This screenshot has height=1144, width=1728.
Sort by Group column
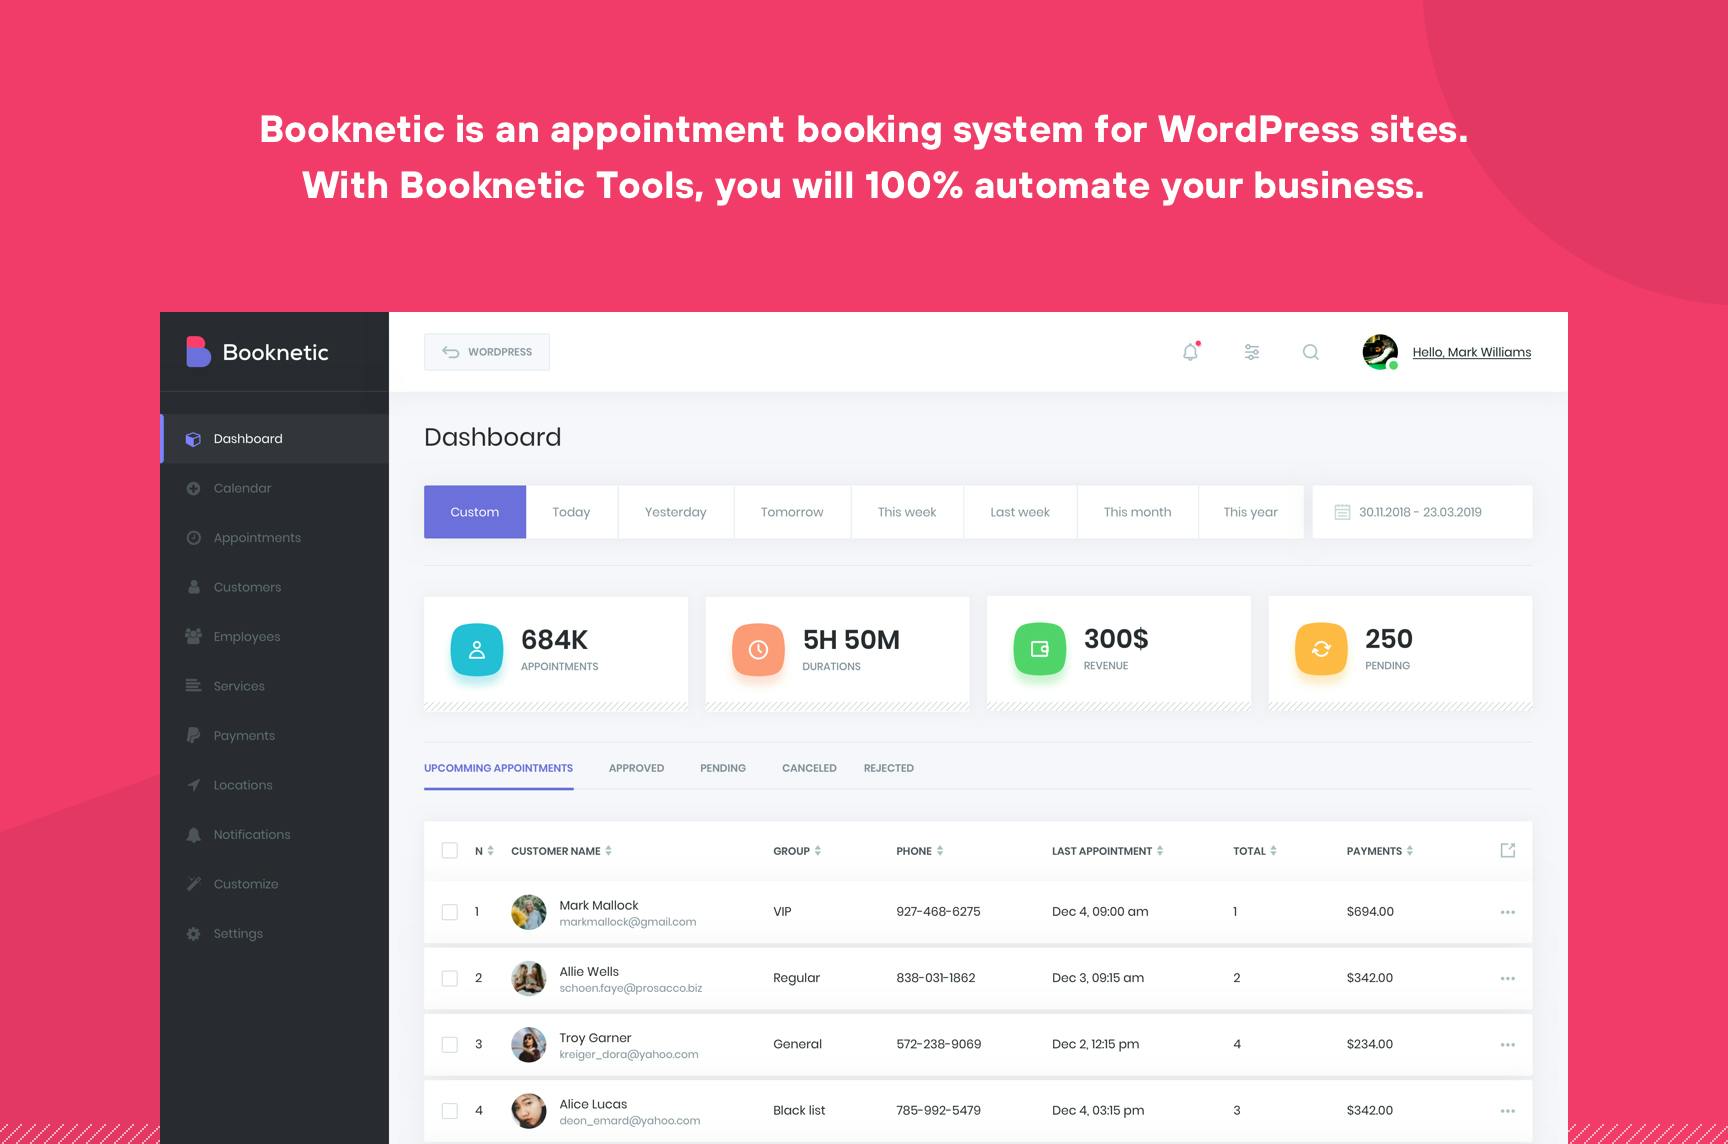(x=797, y=851)
